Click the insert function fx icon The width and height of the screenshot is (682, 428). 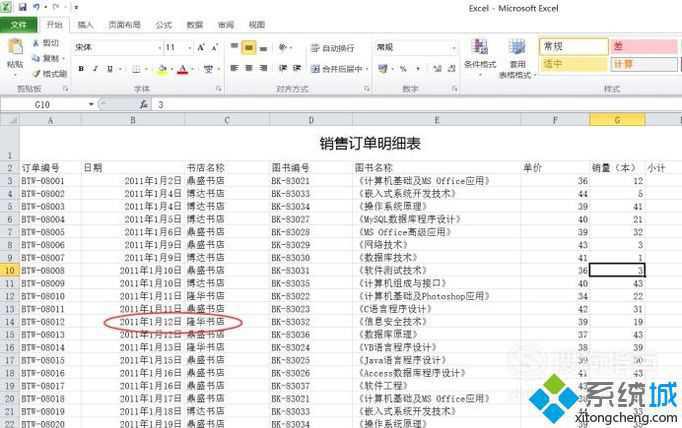(145, 104)
